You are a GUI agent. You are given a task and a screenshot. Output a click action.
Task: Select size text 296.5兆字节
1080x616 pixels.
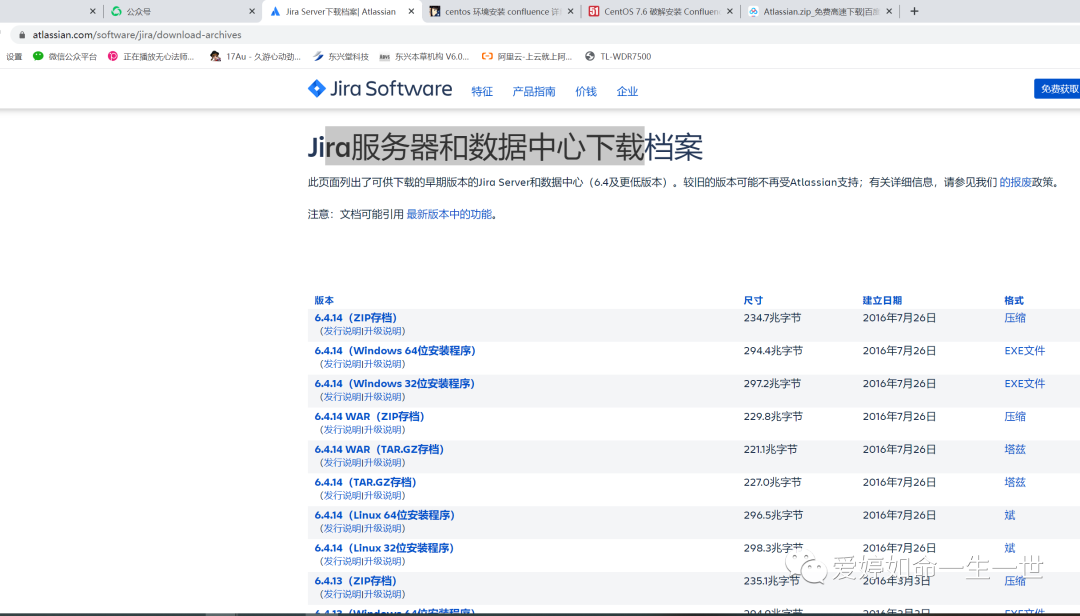[773, 515]
